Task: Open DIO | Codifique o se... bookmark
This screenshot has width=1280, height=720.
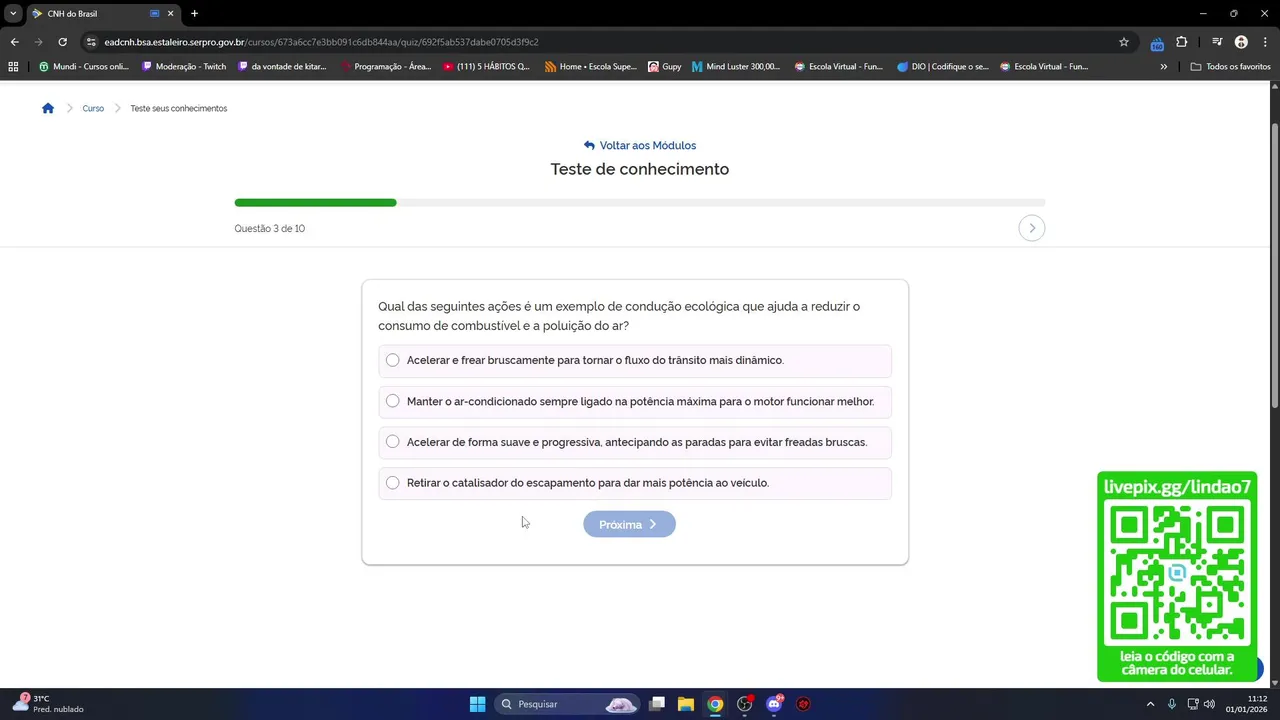Action: coord(943,66)
